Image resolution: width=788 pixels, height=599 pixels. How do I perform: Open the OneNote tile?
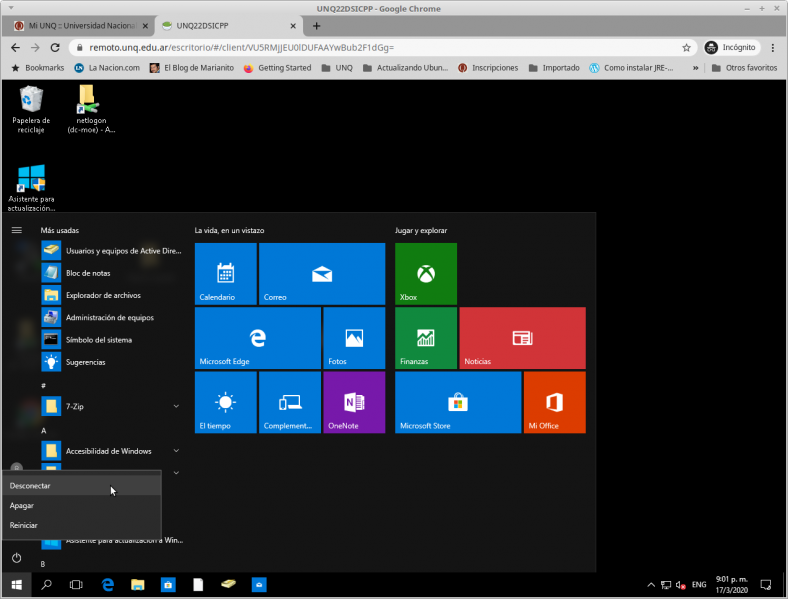click(354, 403)
